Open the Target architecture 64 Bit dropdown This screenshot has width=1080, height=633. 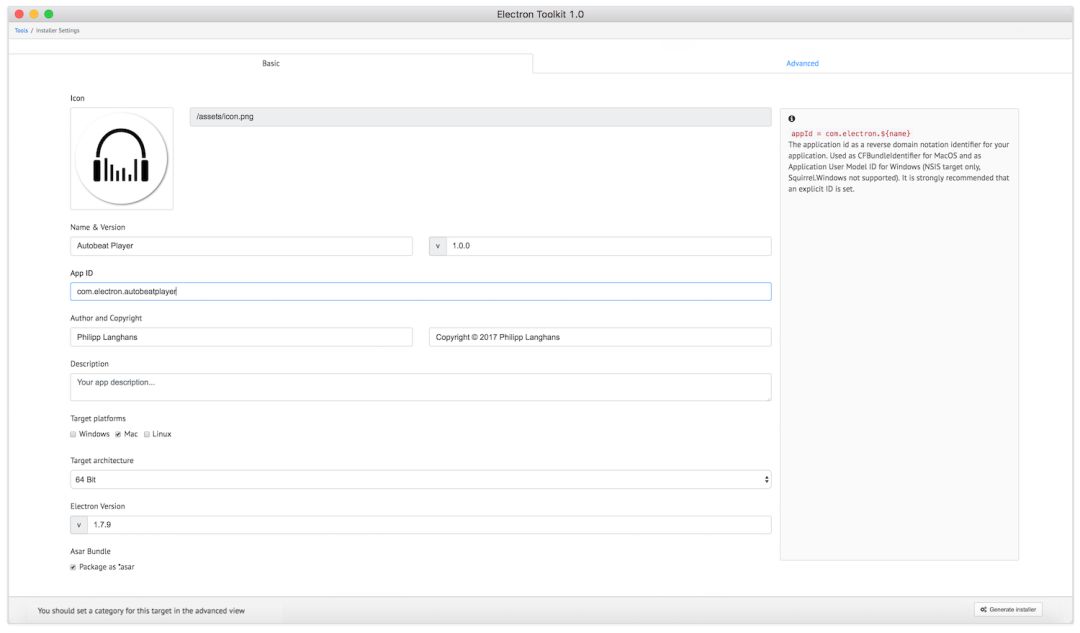420,479
